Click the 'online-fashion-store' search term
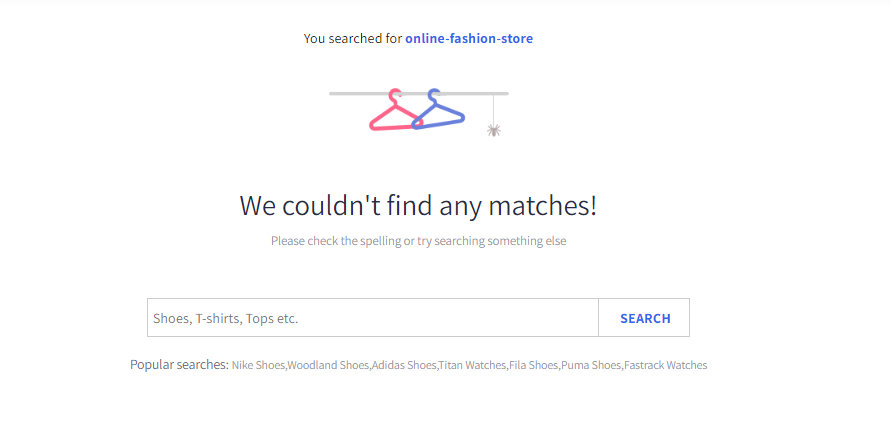891x432 pixels. (469, 39)
